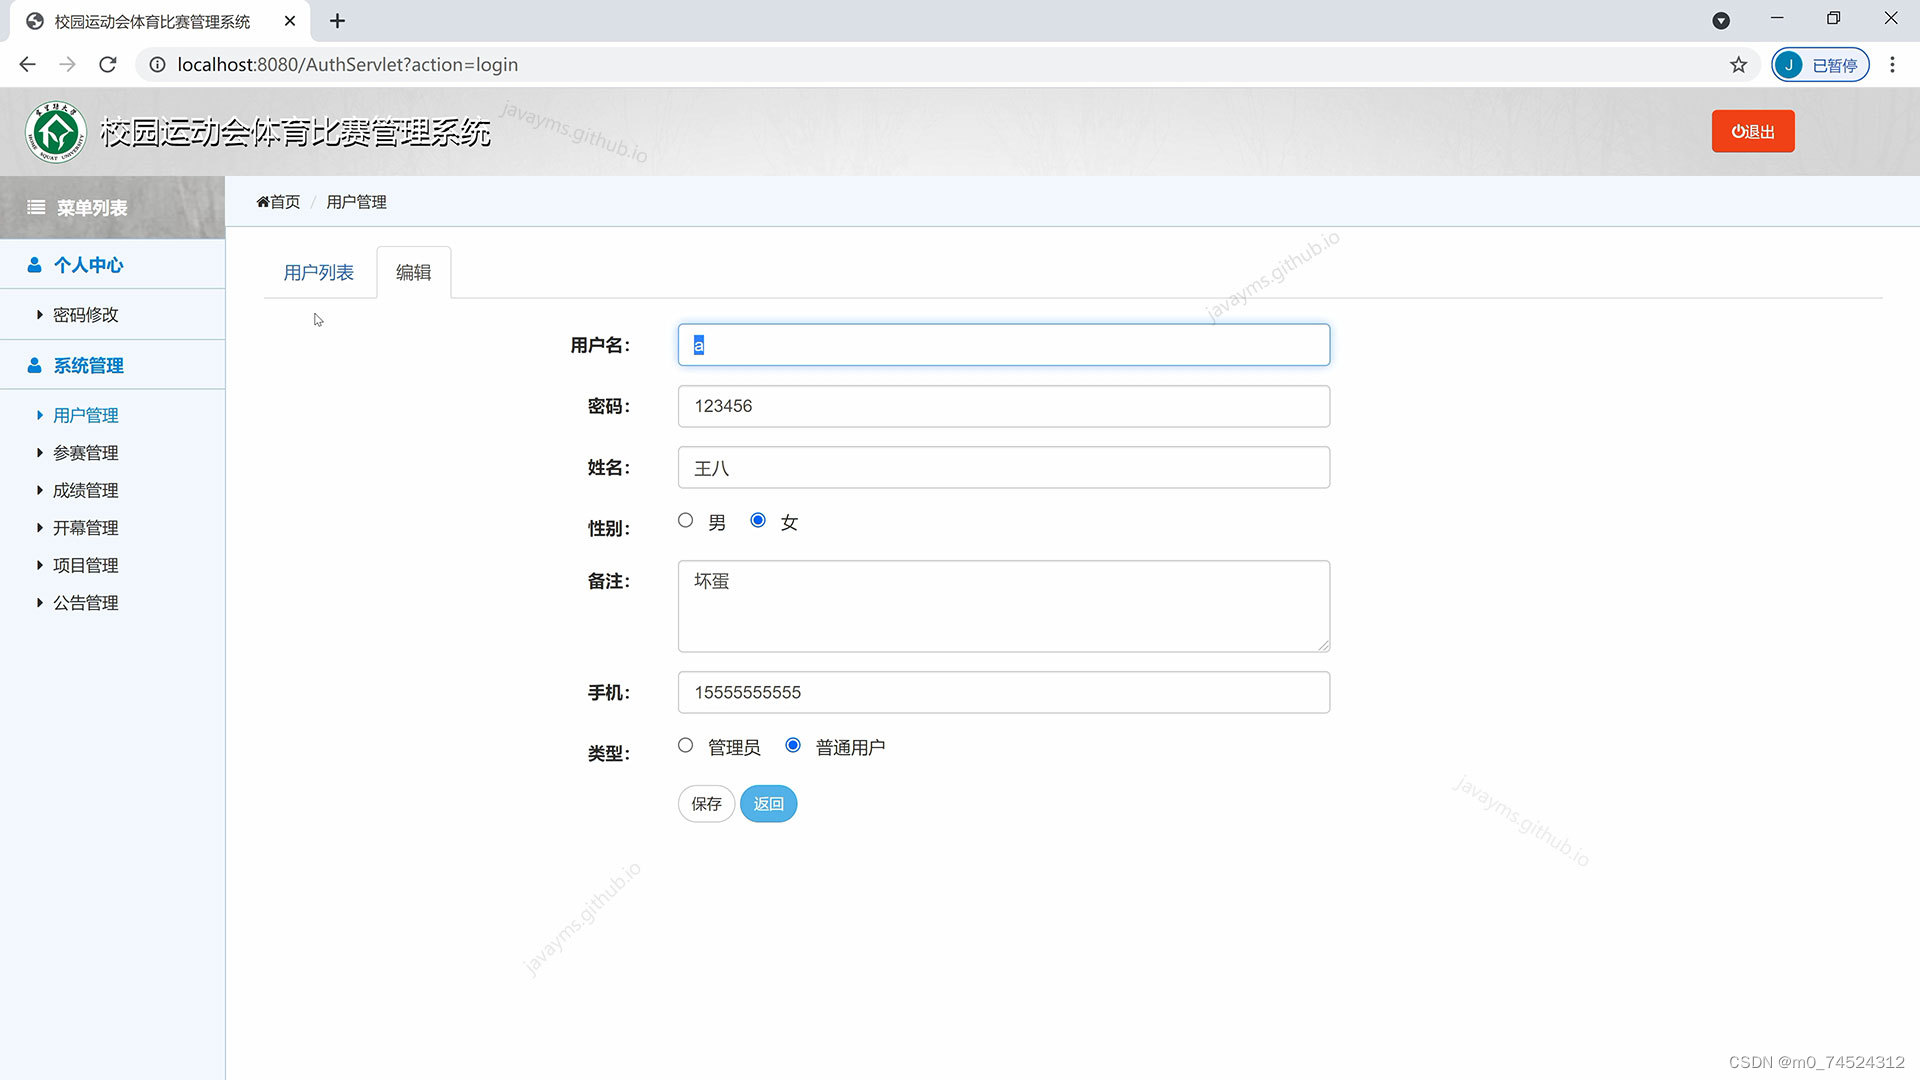The image size is (1920, 1080).
Task: Expand the 公告管理 submenu arrow
Action: tap(40, 602)
